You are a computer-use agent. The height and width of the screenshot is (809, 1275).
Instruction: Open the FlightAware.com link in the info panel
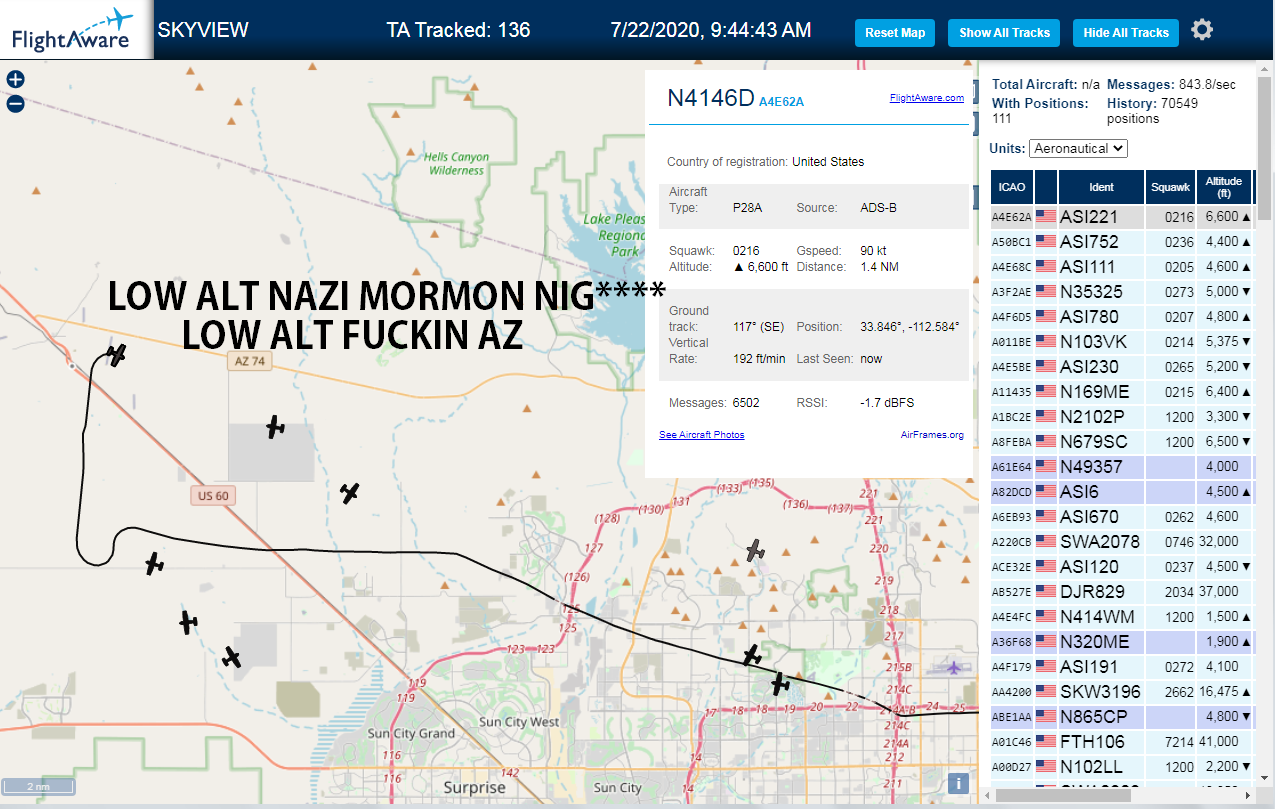tap(926, 98)
